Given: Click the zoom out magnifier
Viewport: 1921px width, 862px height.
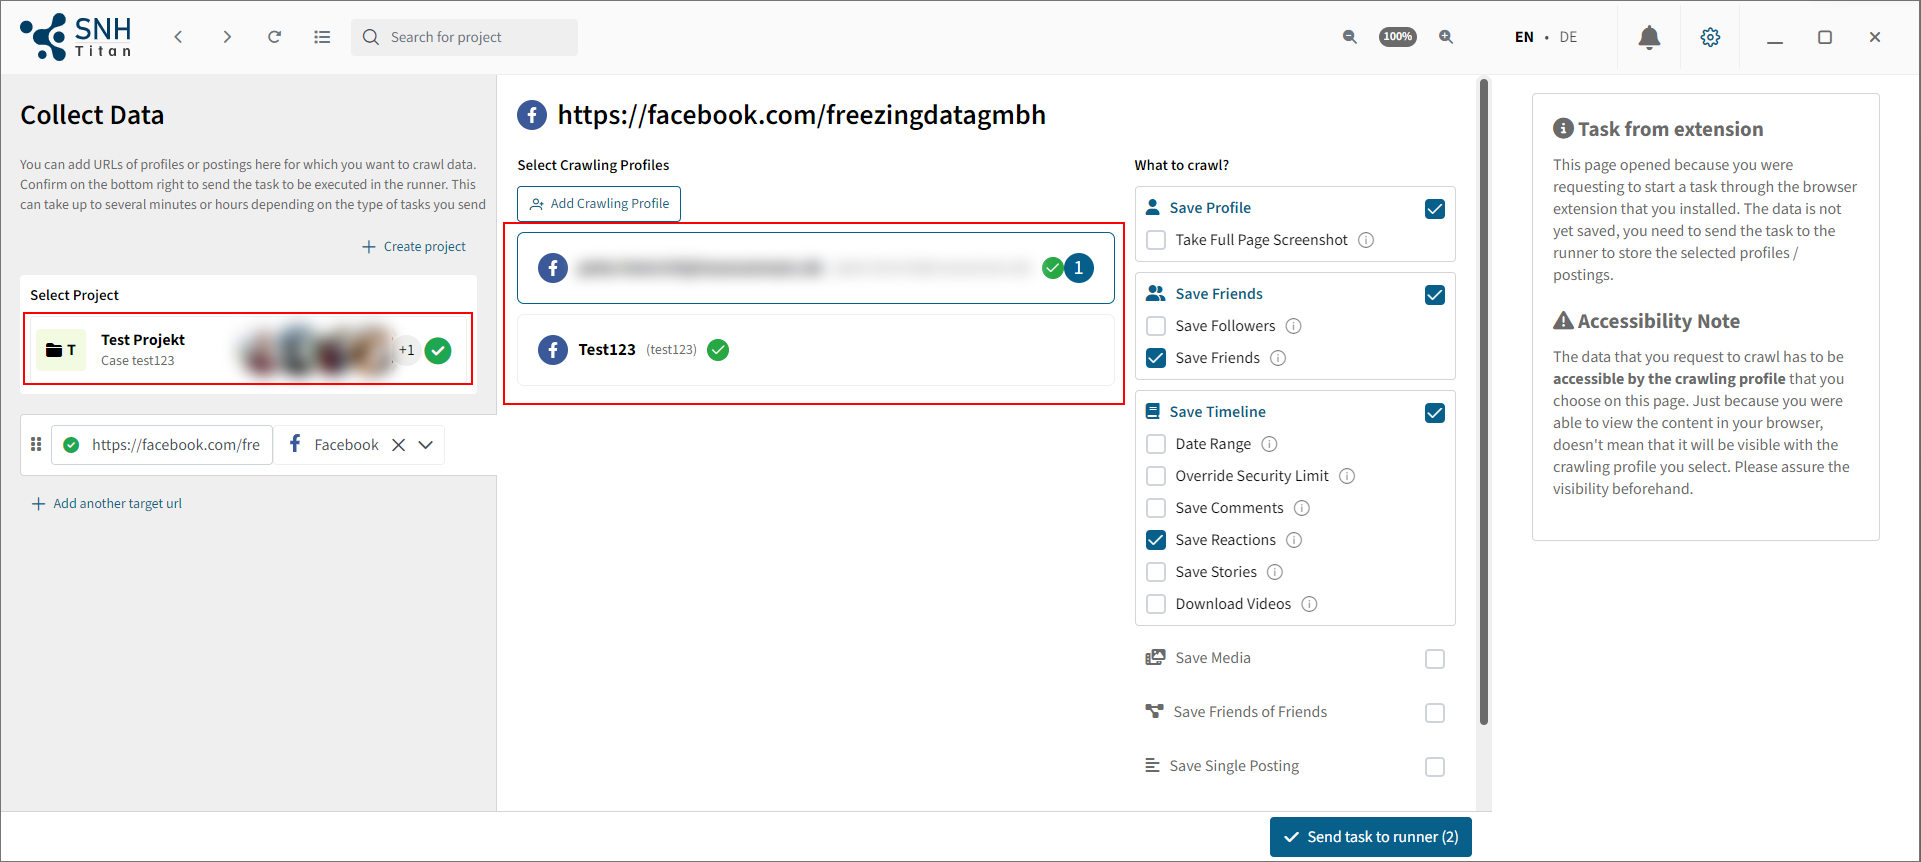Looking at the screenshot, I should coord(1349,37).
